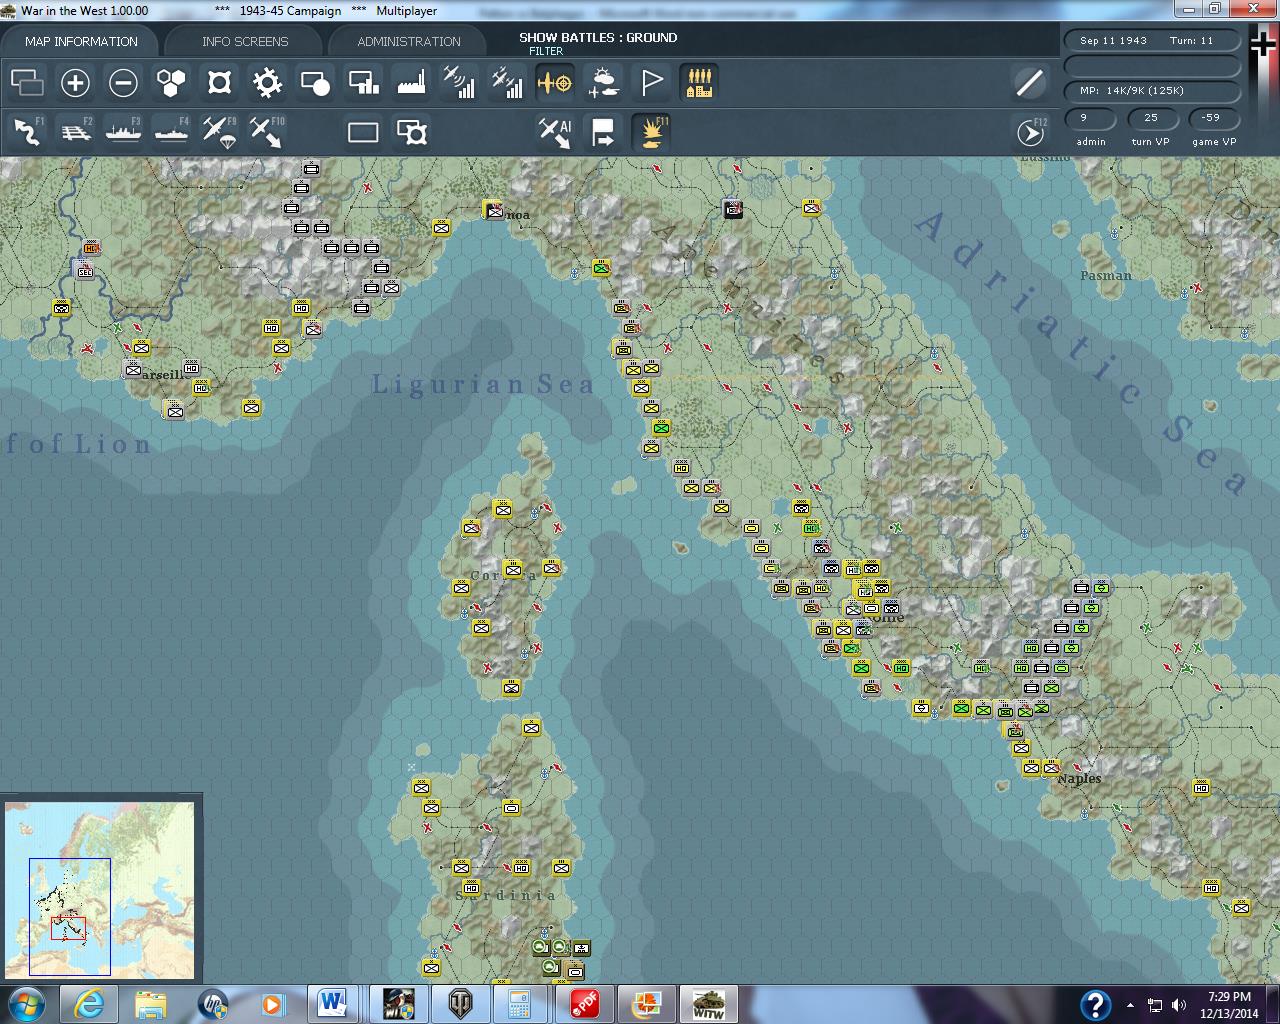1280x1024 pixels.
Task: Select the F3 naval transport icon
Action: [x=123, y=132]
